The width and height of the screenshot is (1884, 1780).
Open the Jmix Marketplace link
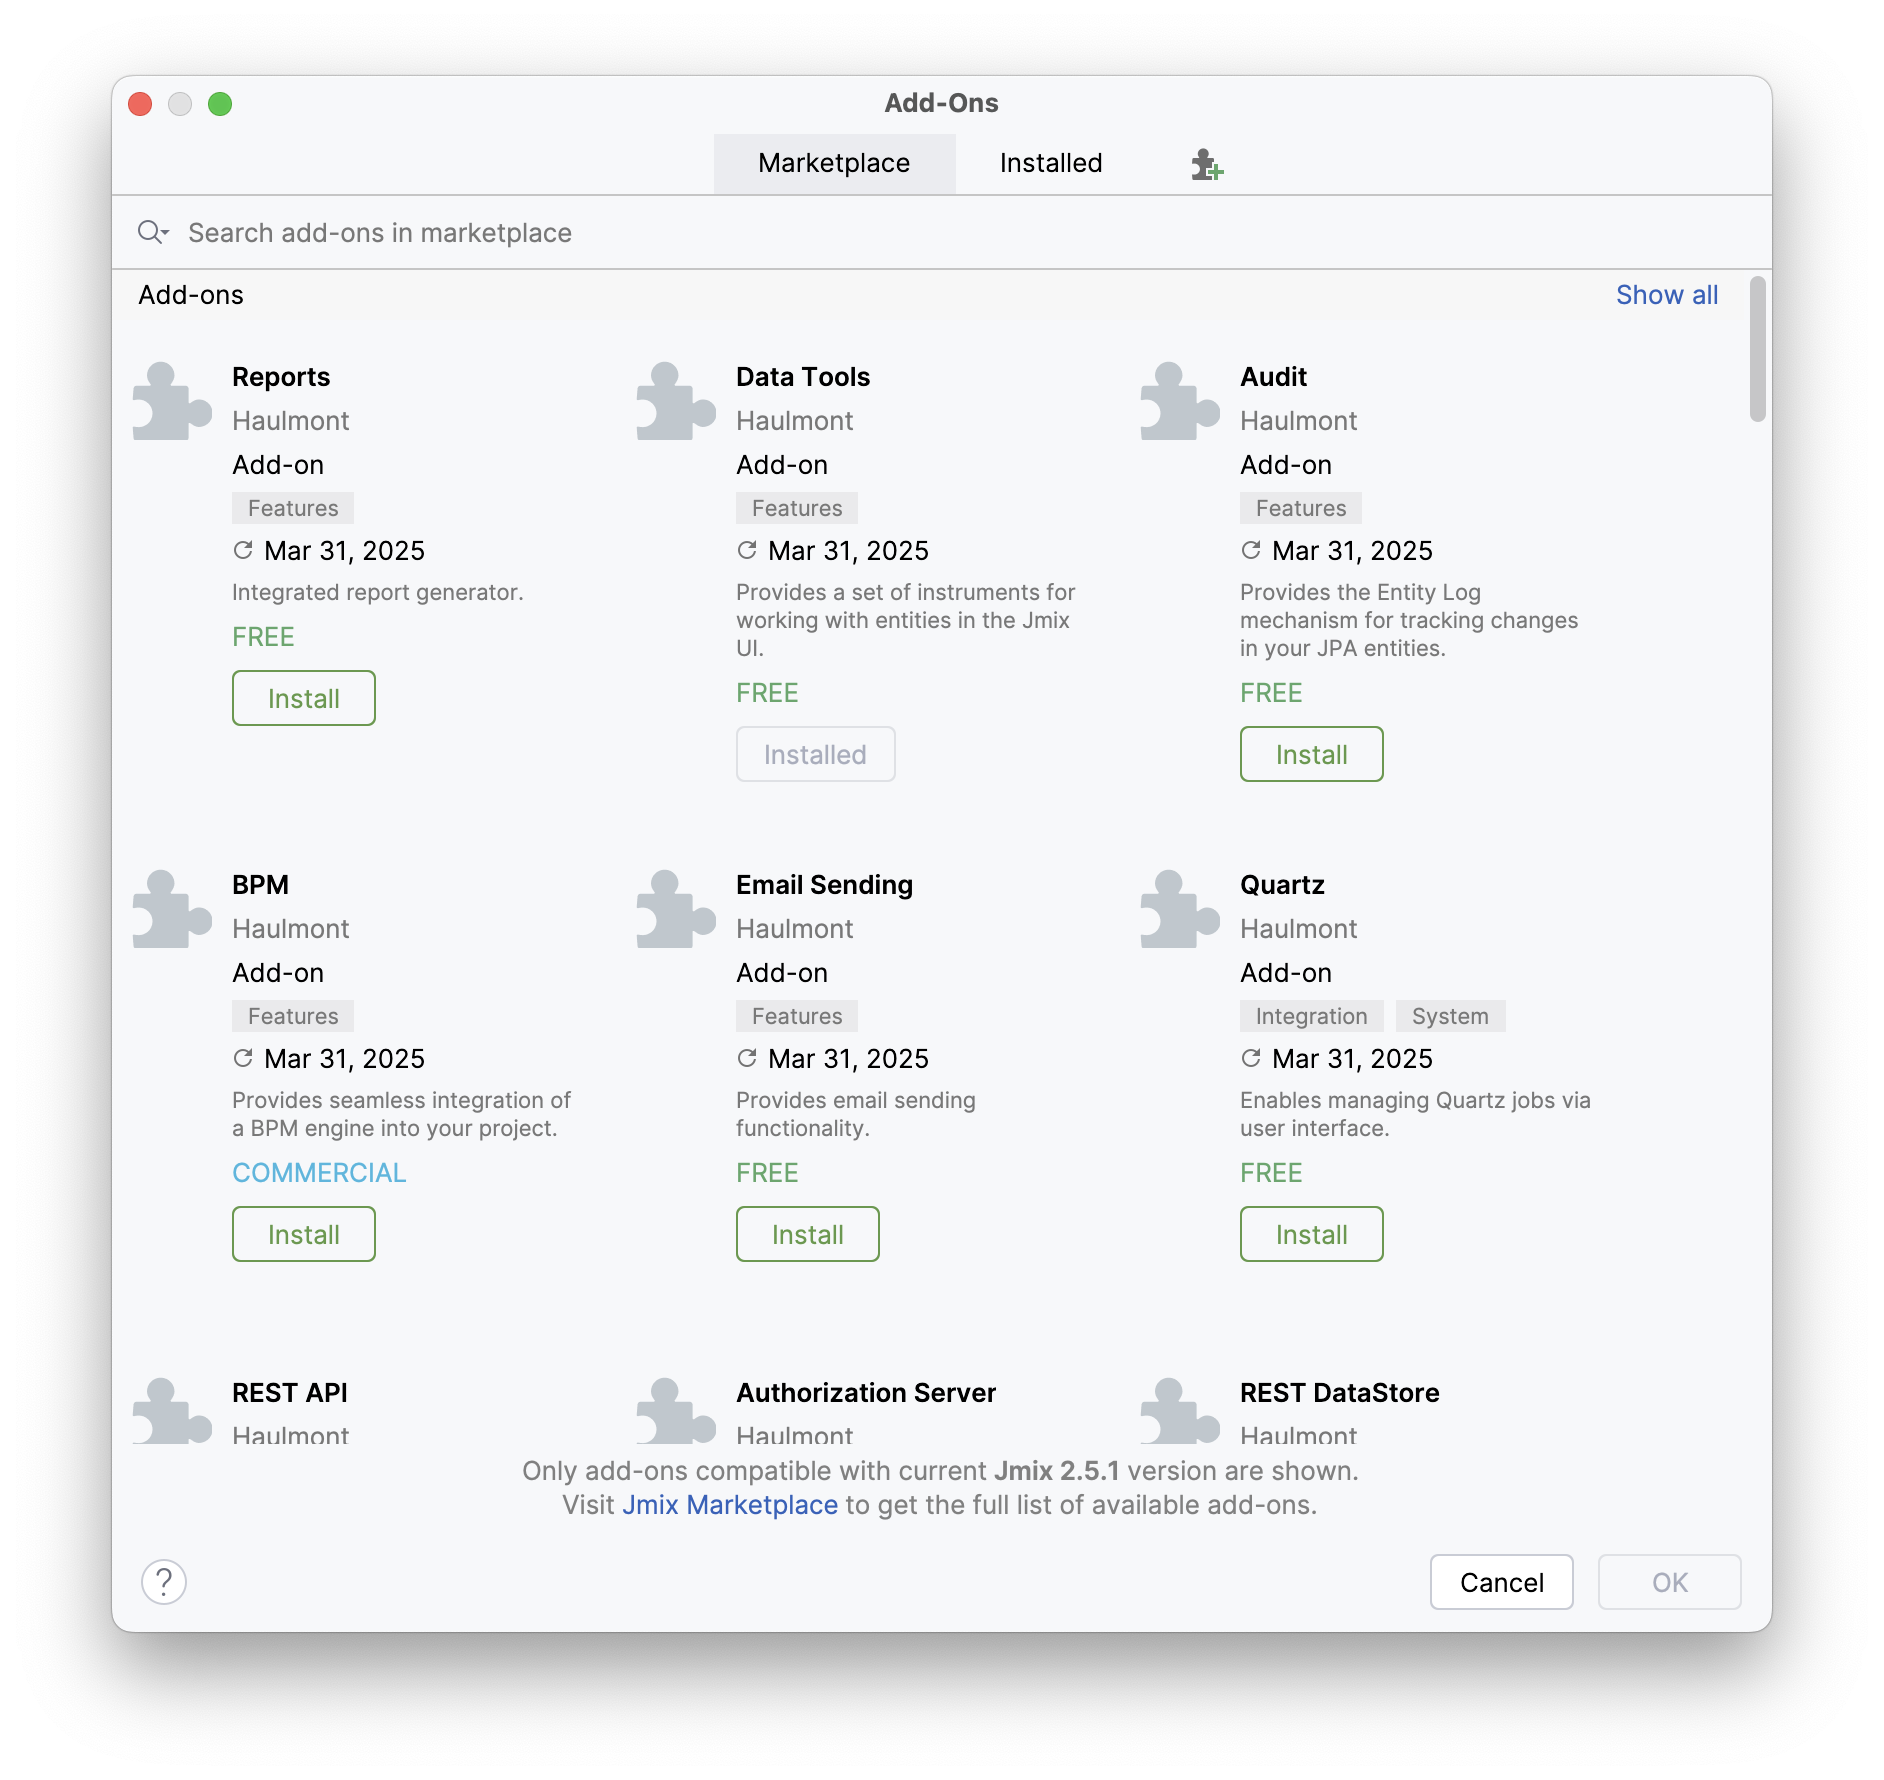[730, 1505]
